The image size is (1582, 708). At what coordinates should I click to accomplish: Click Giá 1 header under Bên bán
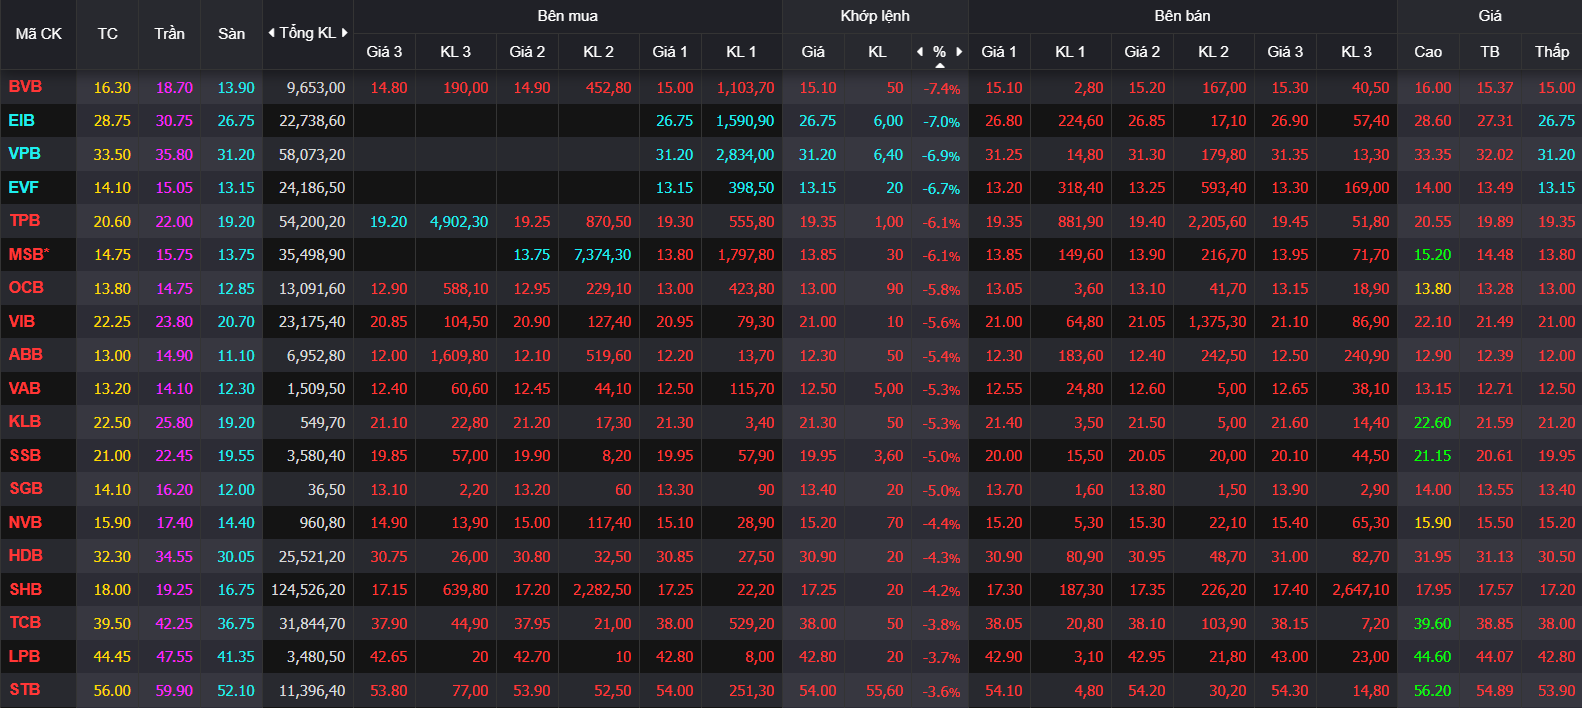pyautogui.click(x=999, y=51)
